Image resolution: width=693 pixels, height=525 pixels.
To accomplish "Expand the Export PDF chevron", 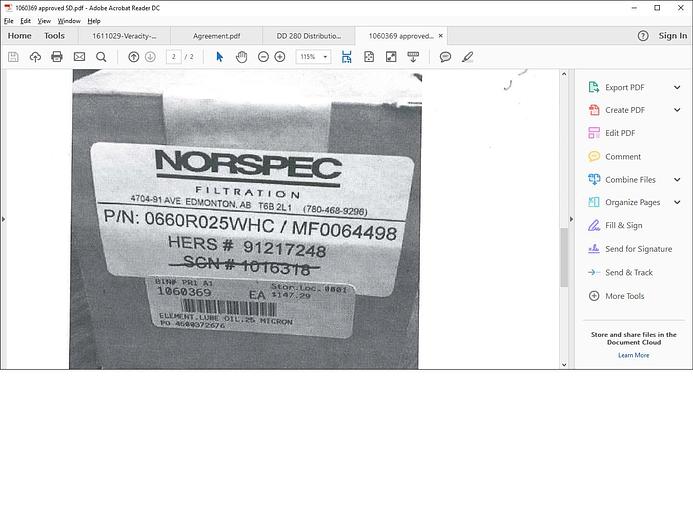I will pyautogui.click(x=677, y=88).
